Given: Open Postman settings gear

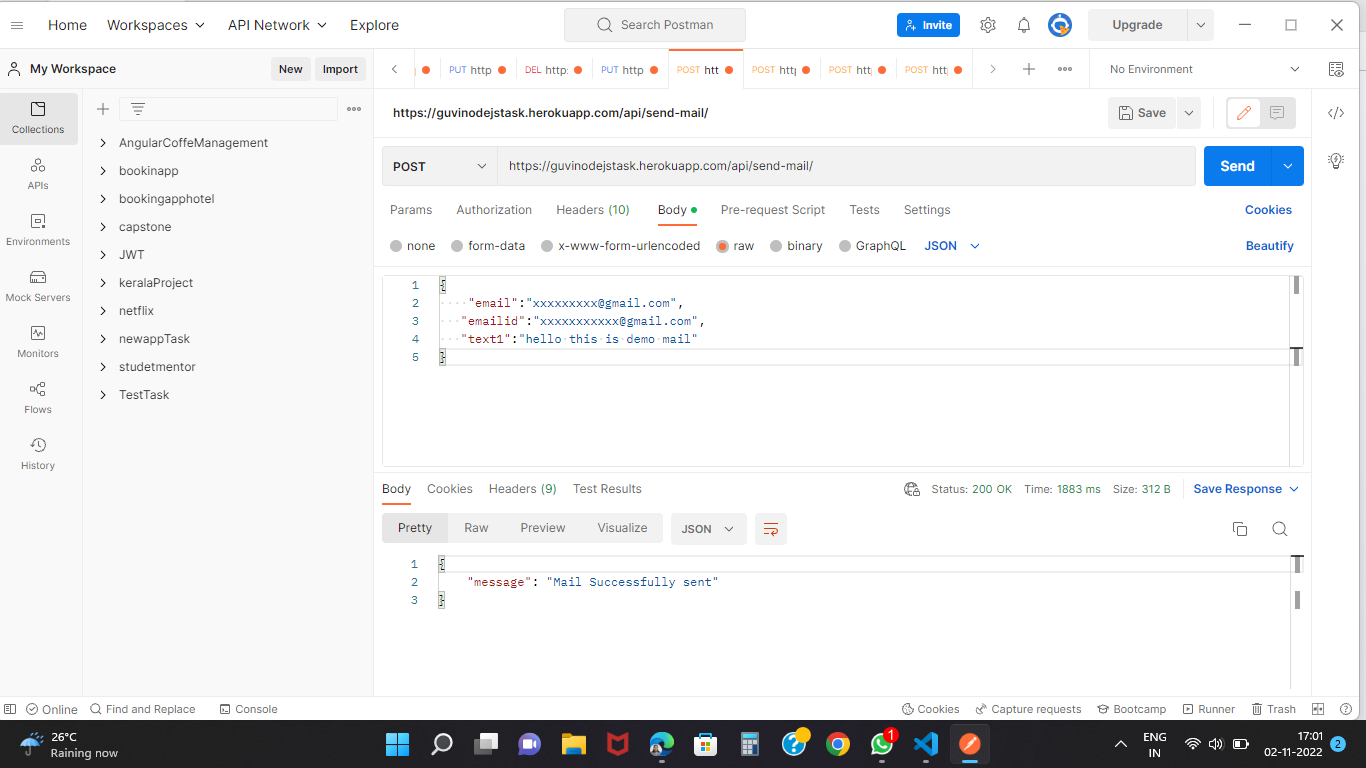Looking at the screenshot, I should (988, 25).
